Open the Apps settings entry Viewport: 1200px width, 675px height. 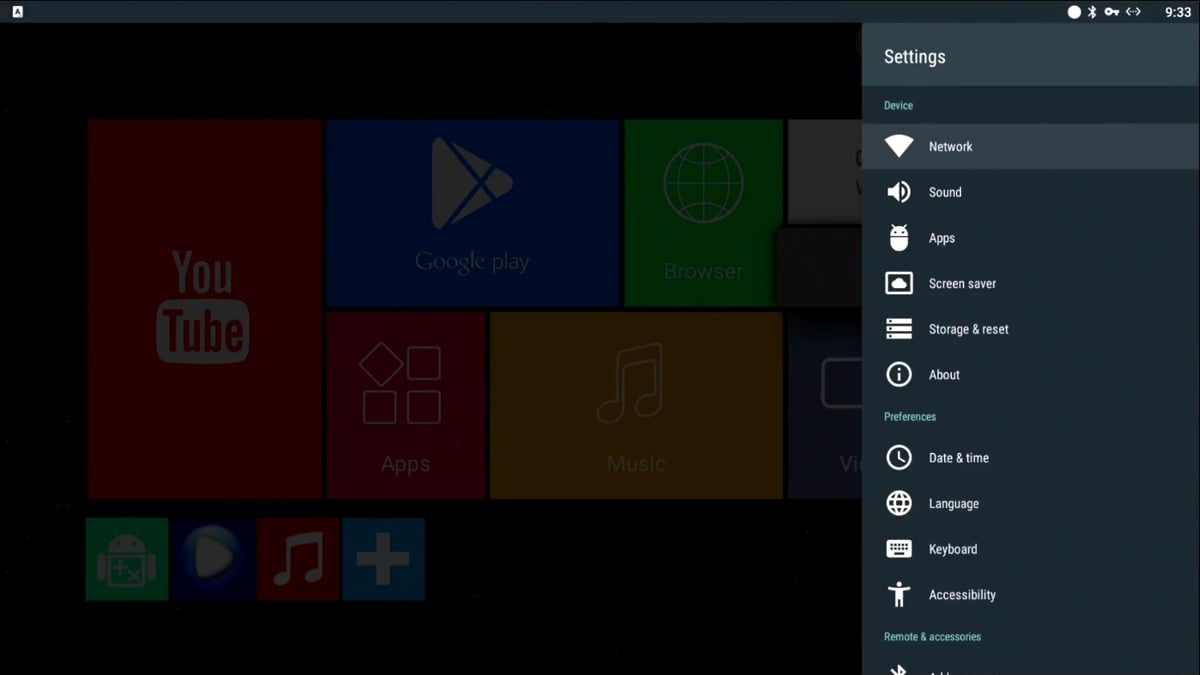(1031, 238)
